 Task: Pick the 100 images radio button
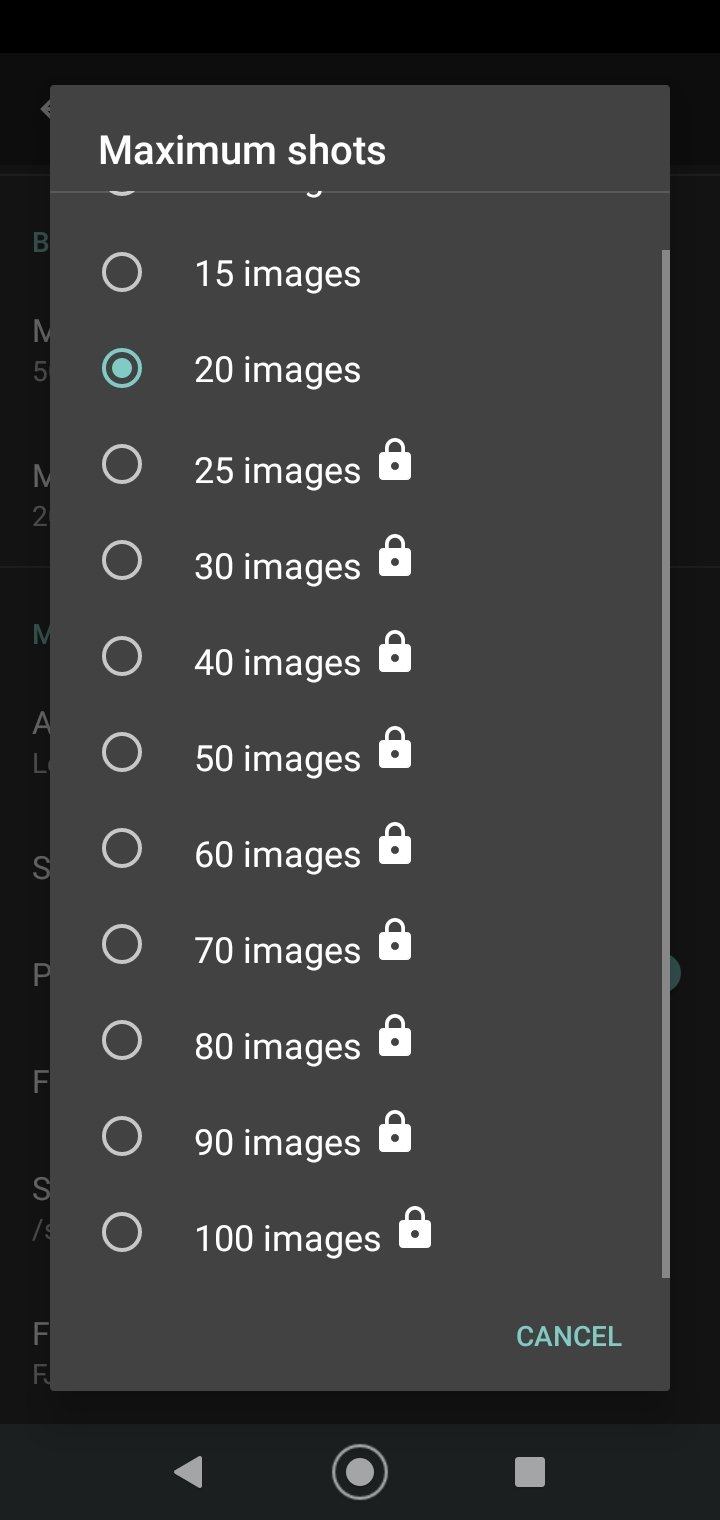[122, 1232]
